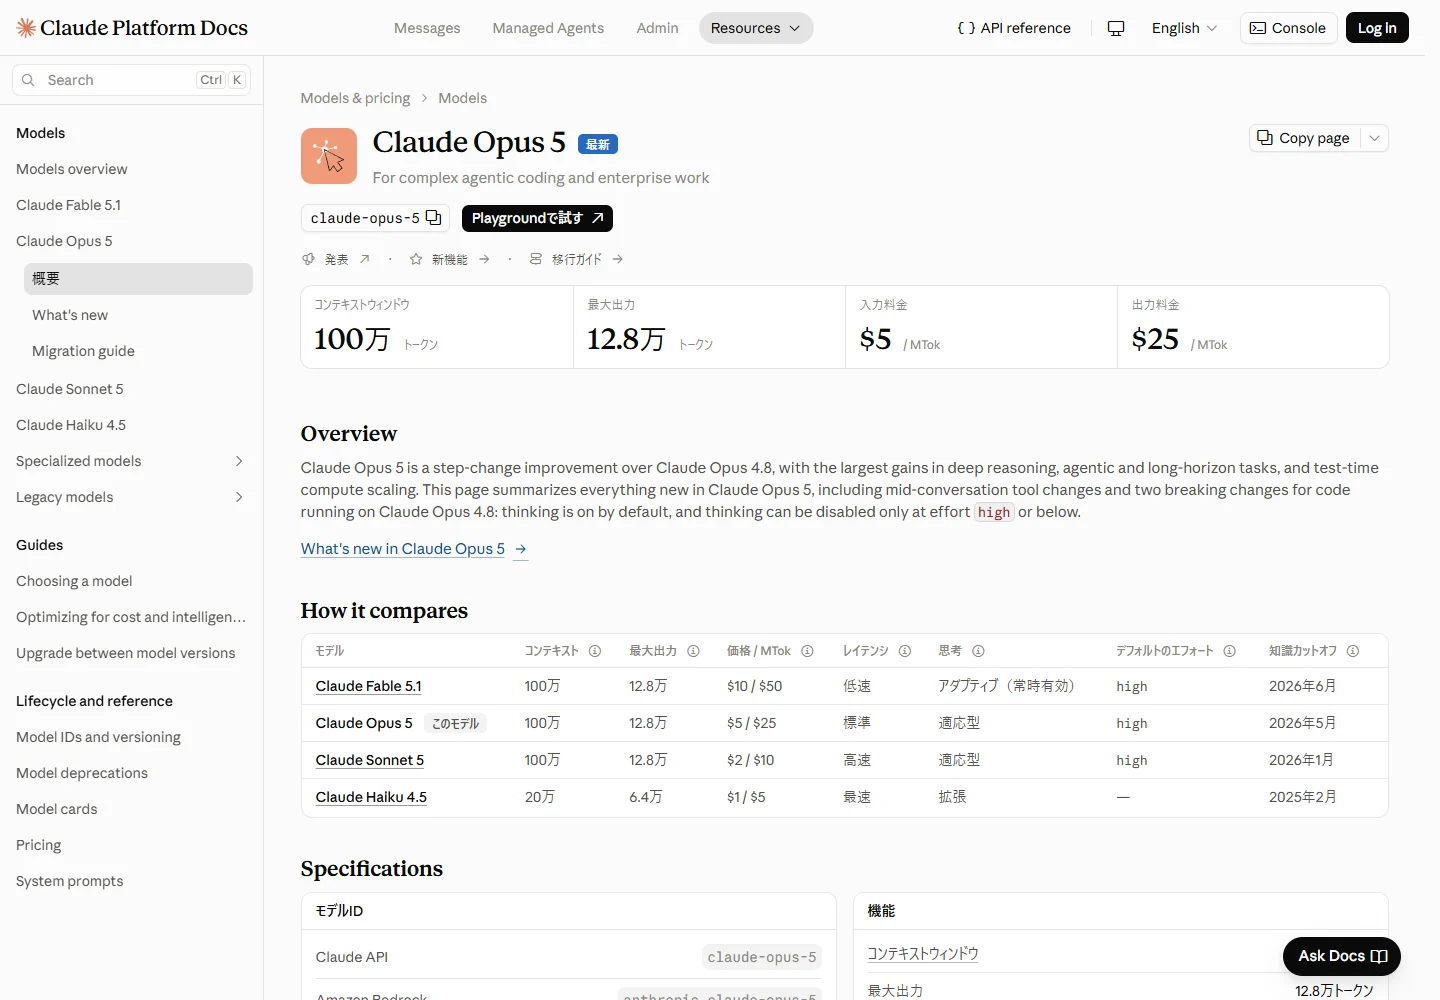Click the info icon next to 思考 column
Screen dimensions: 1440x1000
[x=979, y=651]
